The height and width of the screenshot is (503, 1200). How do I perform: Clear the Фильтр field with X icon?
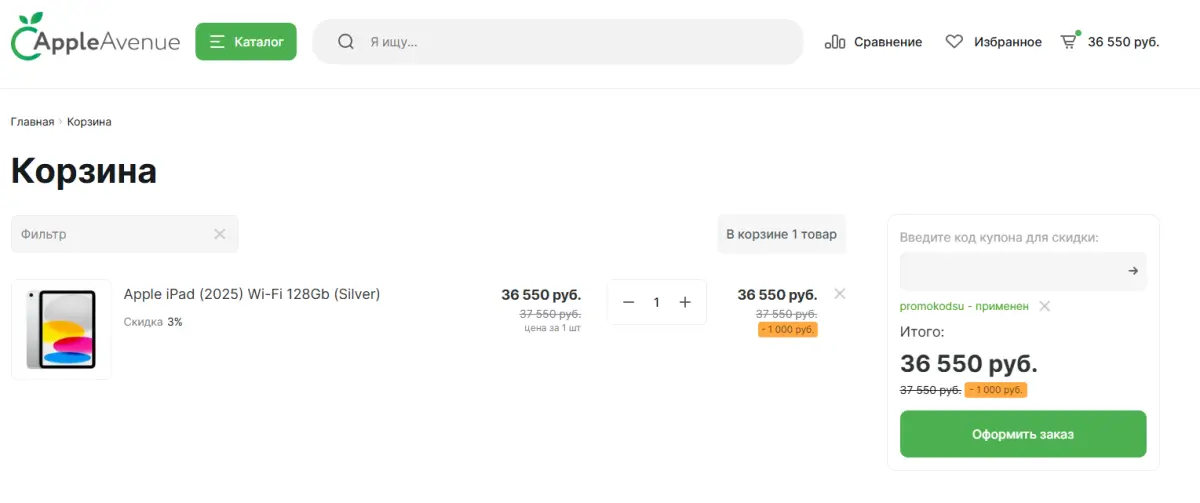tap(220, 234)
